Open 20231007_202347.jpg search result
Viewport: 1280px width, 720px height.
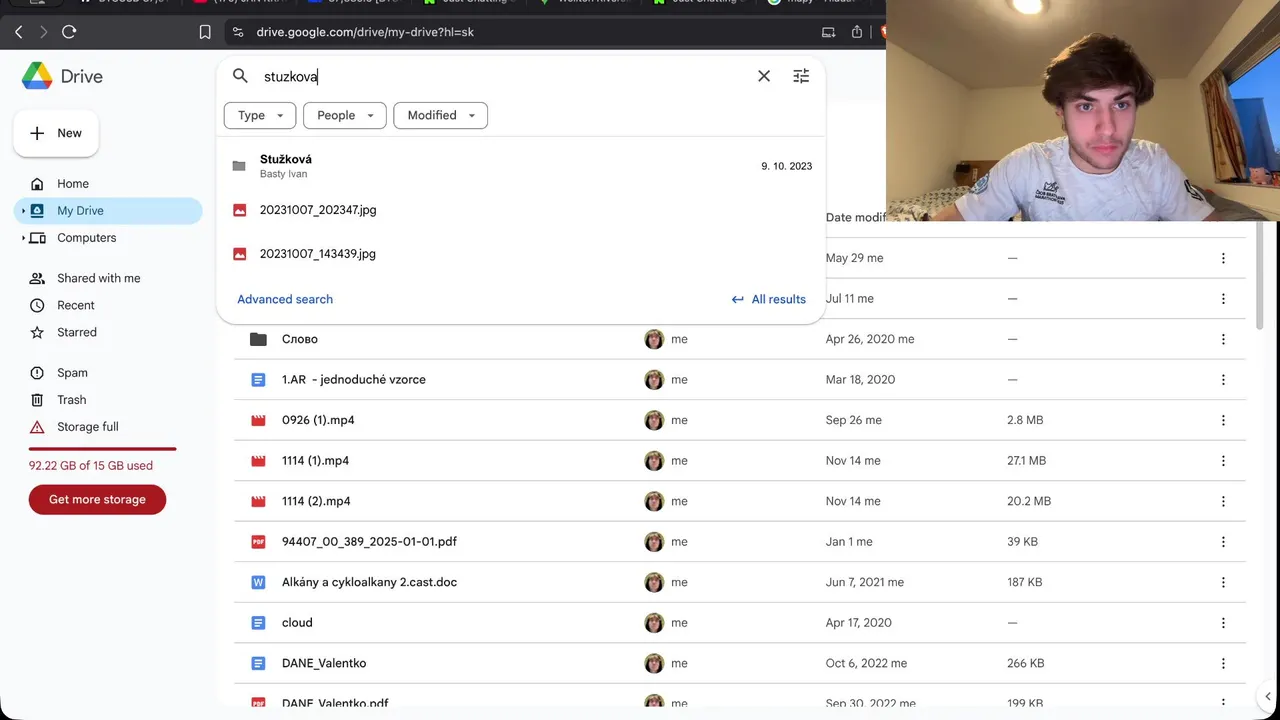521,210
